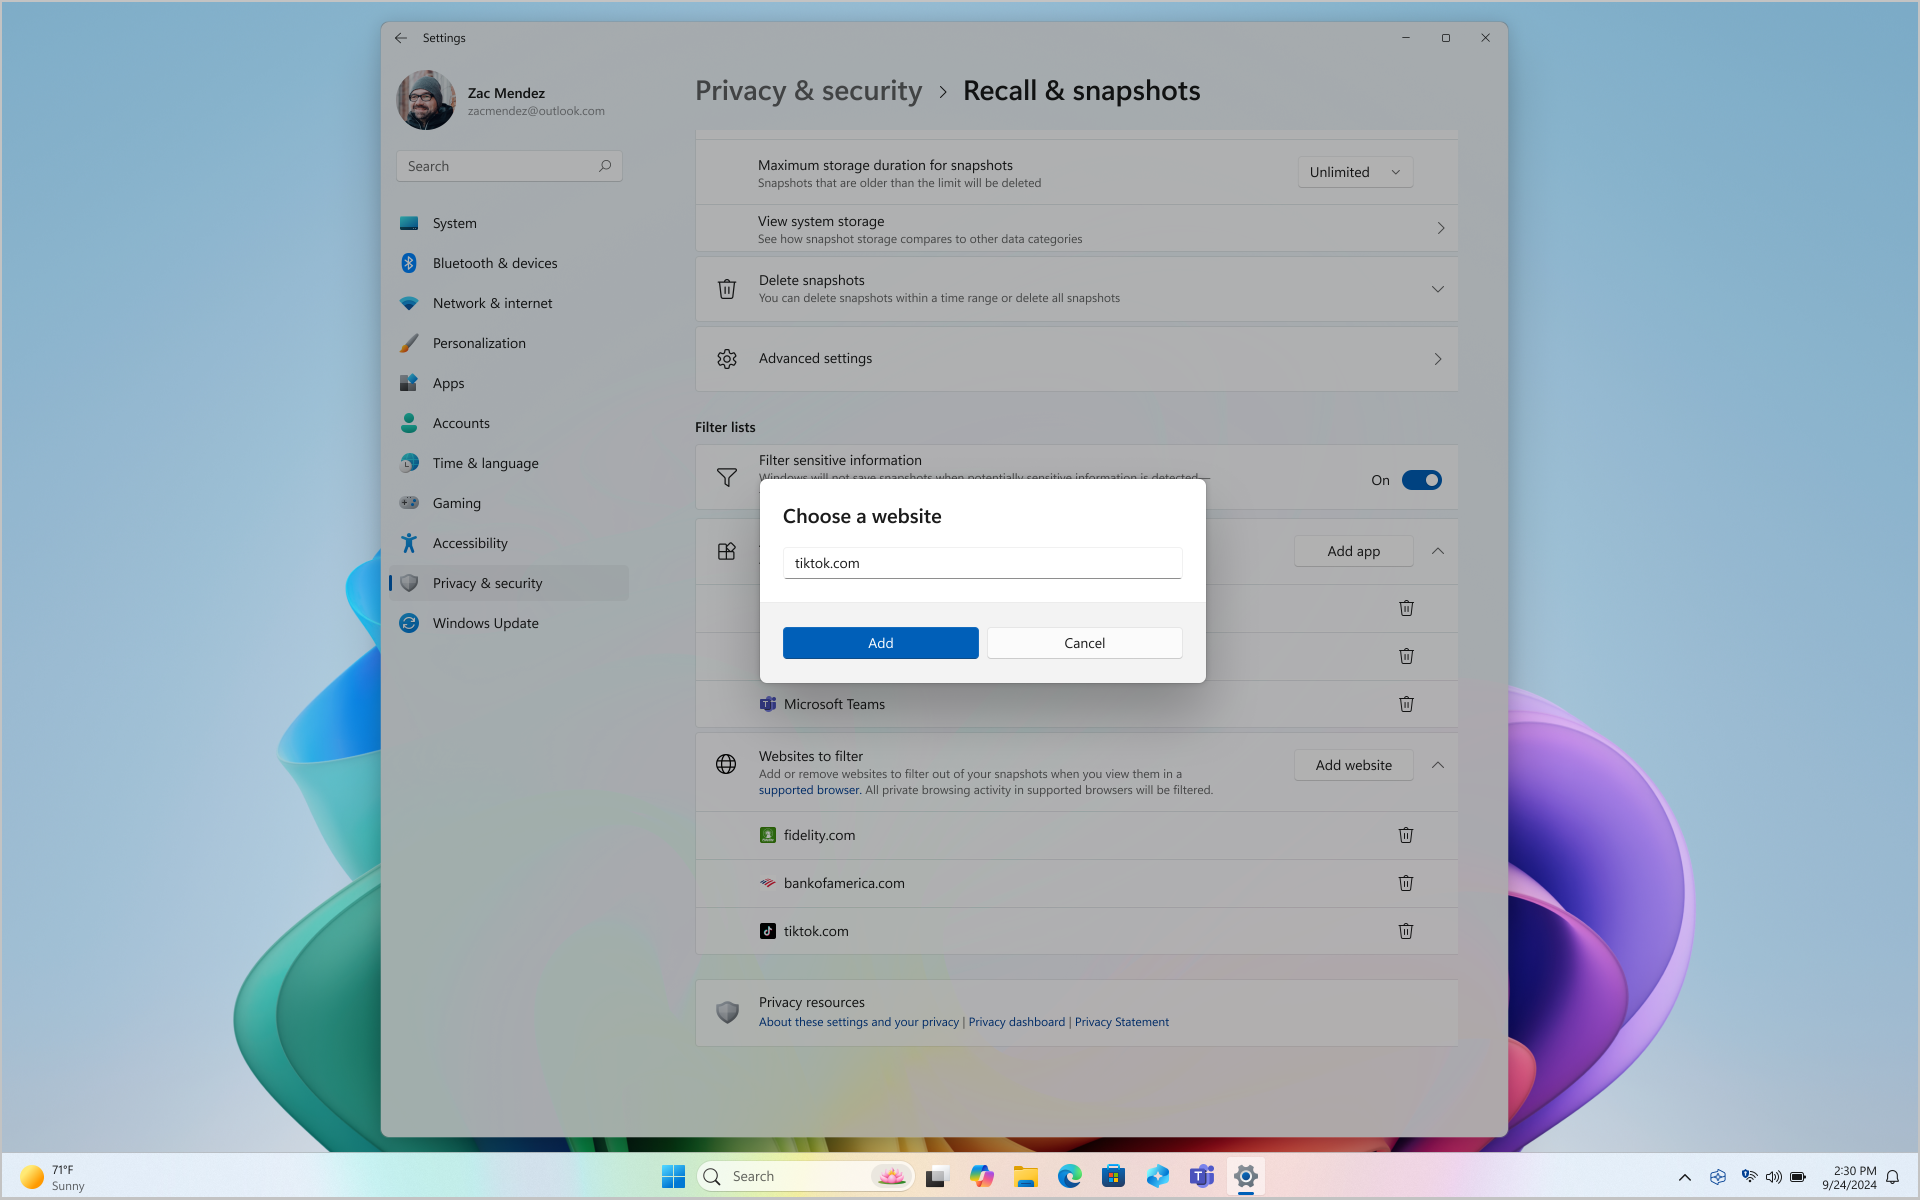Click the Add button to confirm tiktok.com

[x=881, y=641]
